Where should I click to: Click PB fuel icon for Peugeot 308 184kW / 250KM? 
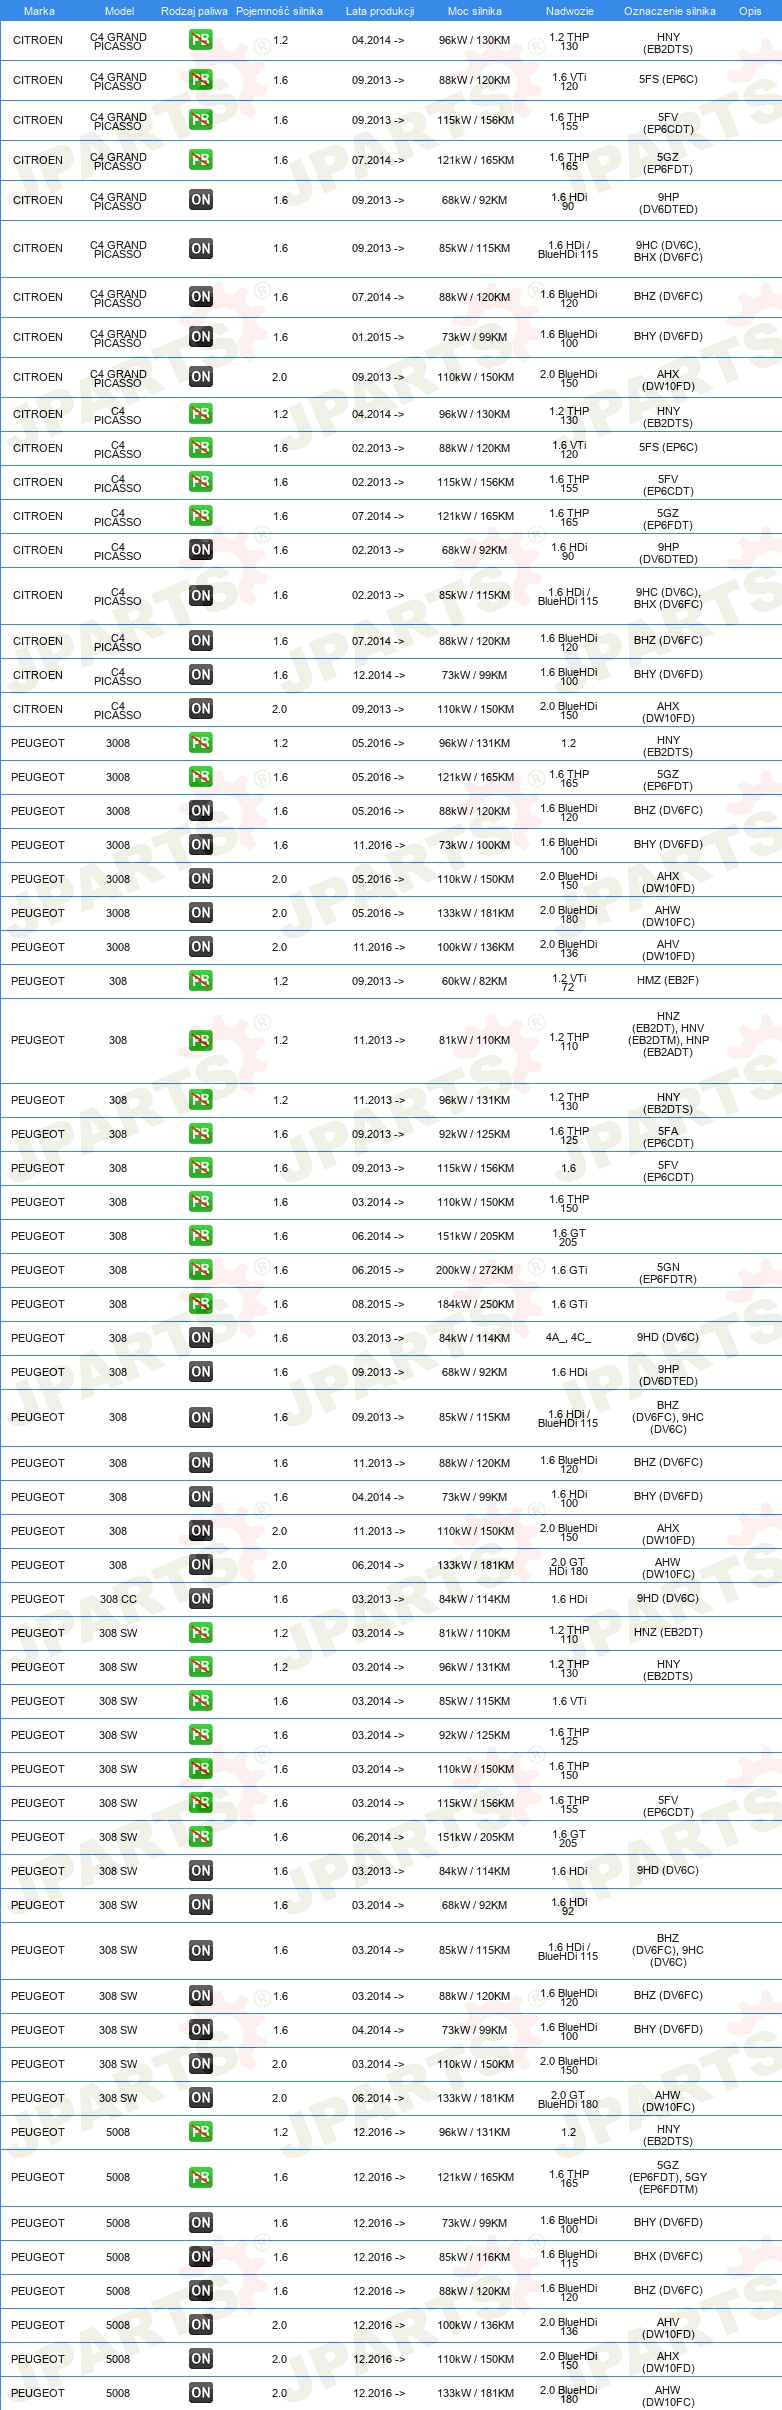click(201, 1304)
